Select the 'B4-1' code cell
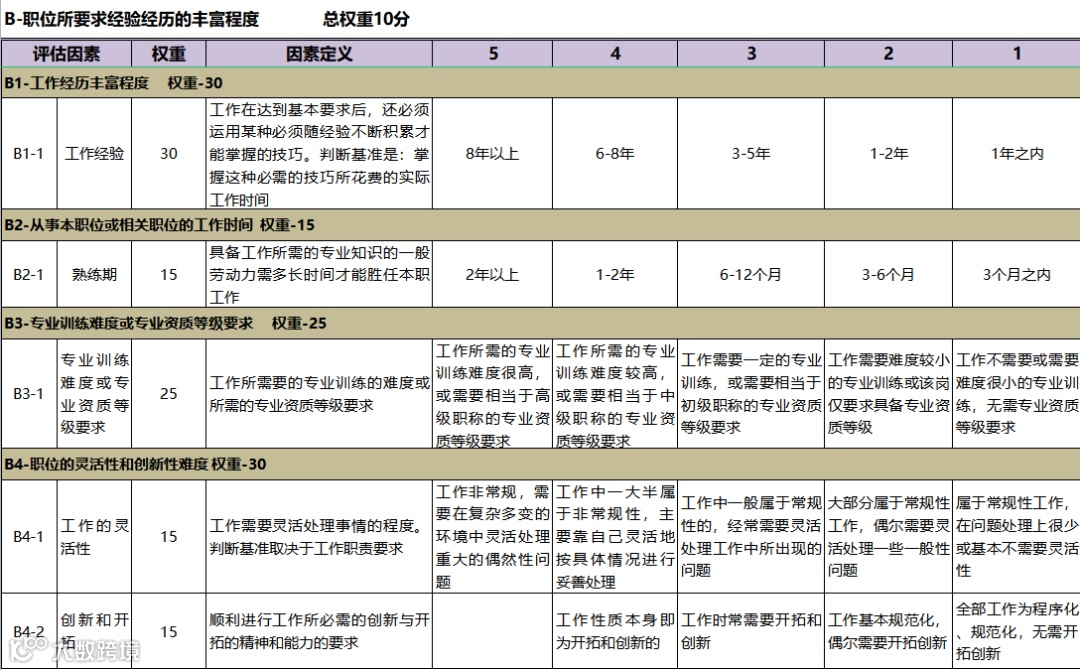1080x670 pixels. click(29, 536)
